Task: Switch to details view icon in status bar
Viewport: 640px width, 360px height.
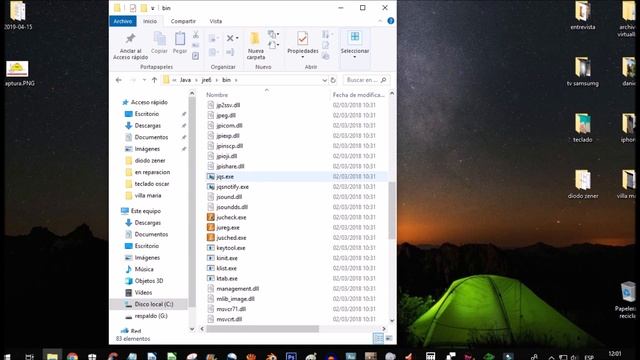Action: (378, 338)
